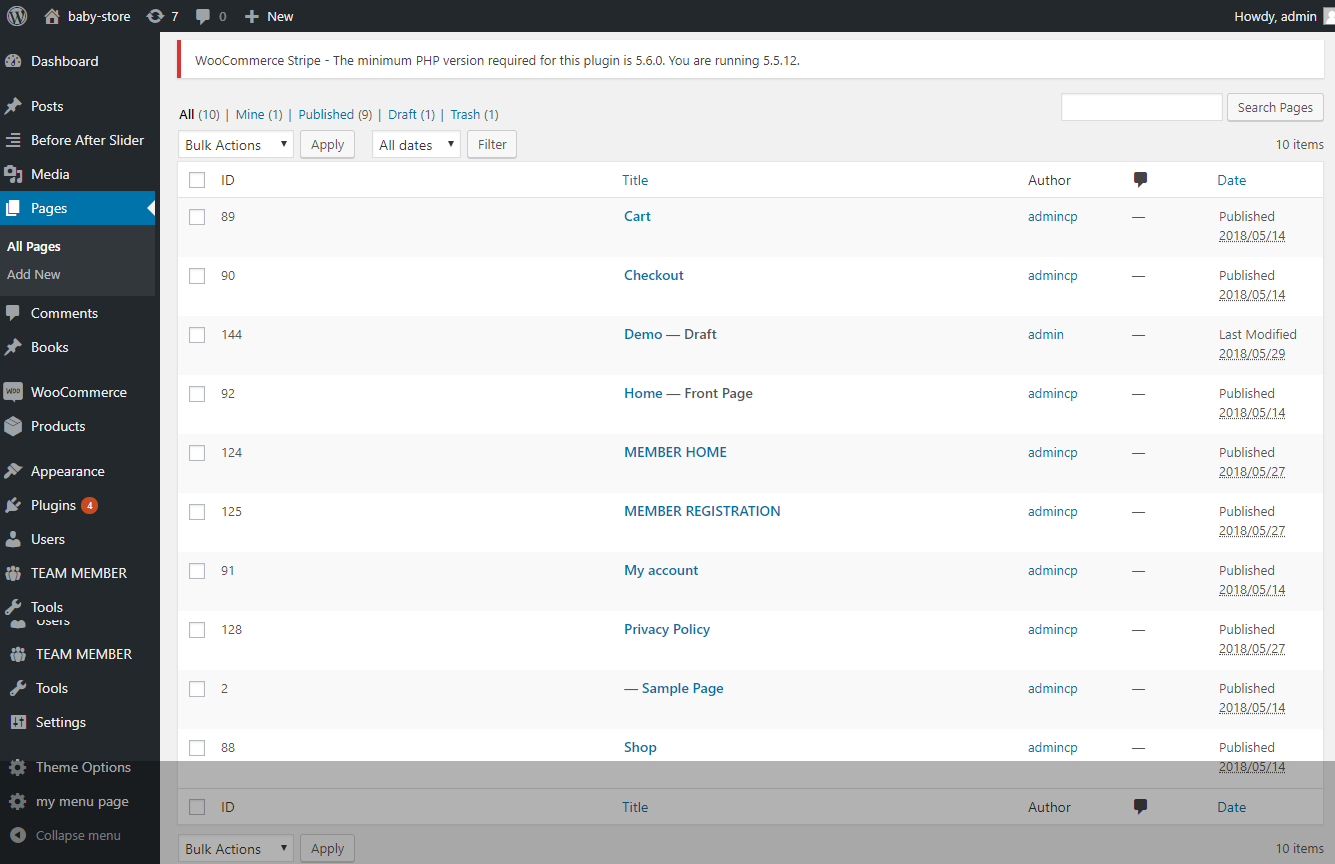Tick the select-all checkbox in the table header
1335x864 pixels.
point(197,180)
